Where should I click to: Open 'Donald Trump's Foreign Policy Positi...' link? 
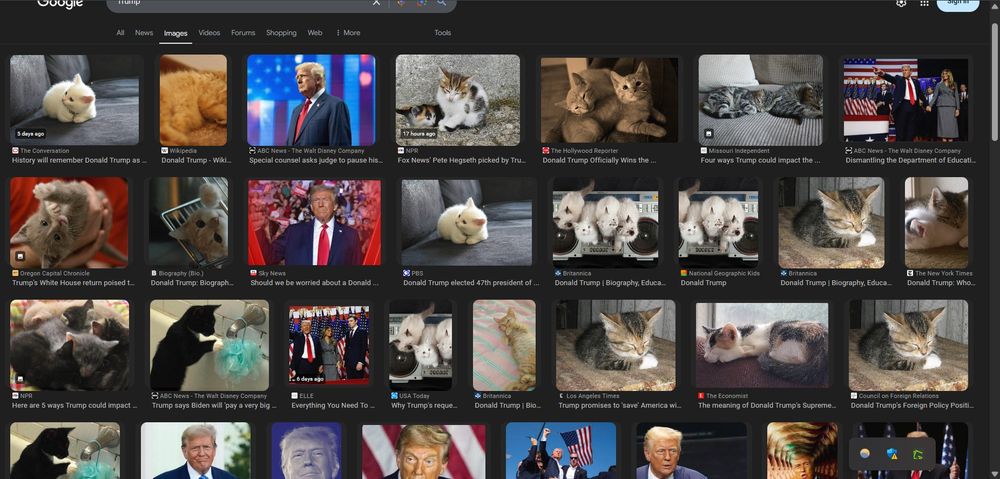(912, 406)
